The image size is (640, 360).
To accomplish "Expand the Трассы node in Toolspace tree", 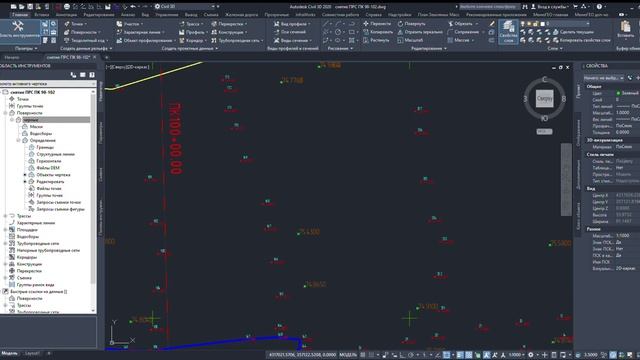I will click(5, 216).
